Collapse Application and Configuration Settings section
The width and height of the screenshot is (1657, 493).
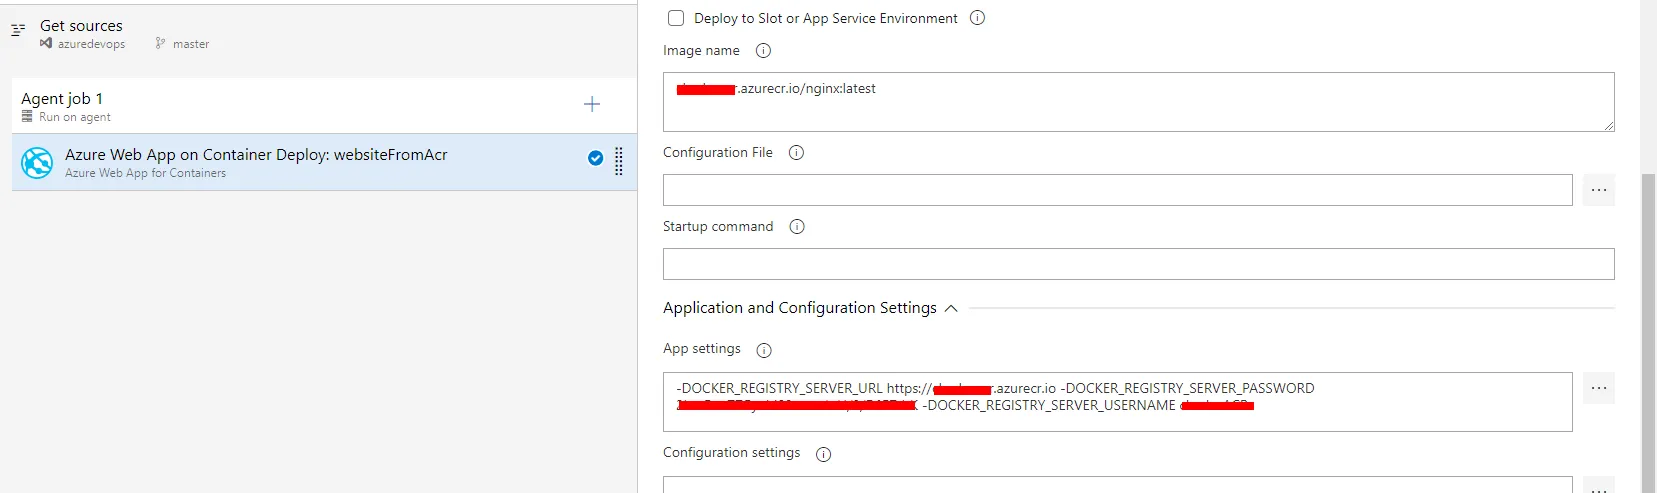coord(951,308)
